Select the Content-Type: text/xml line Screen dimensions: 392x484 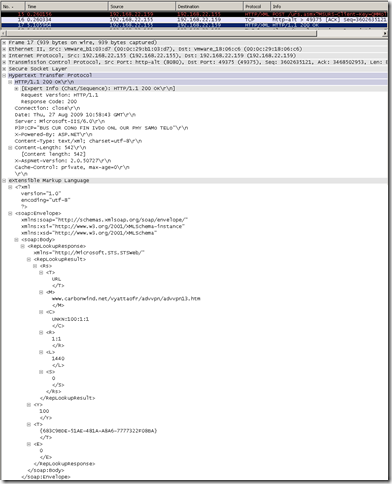tap(78, 141)
